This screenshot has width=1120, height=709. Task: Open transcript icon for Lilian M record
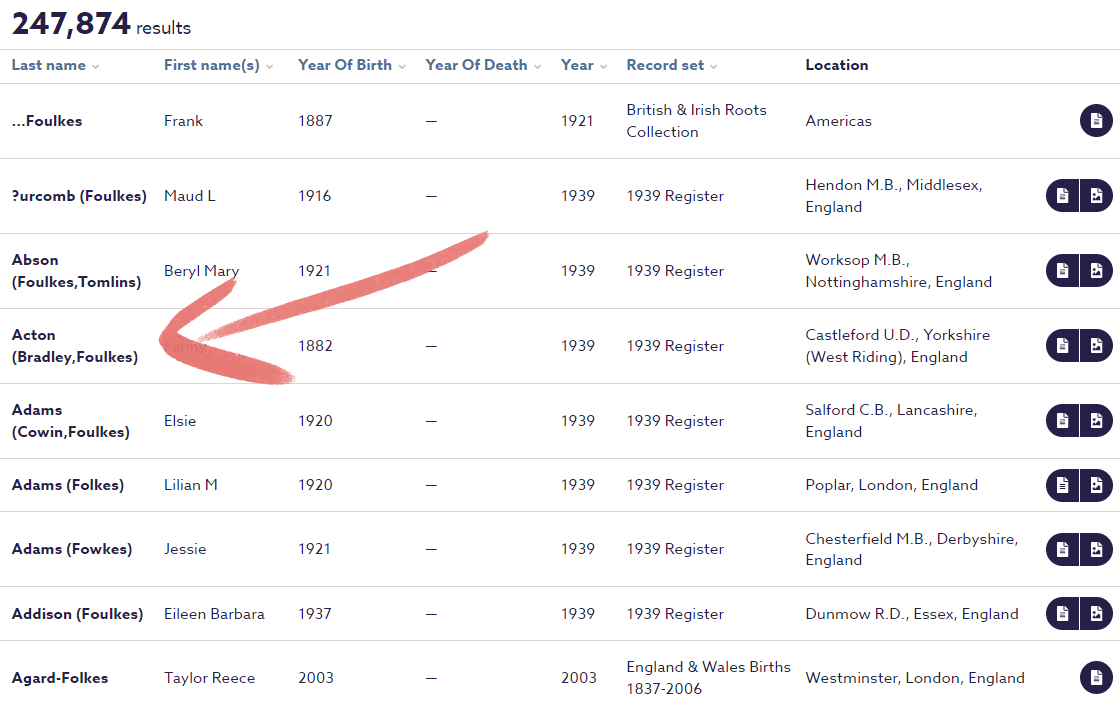pos(1062,485)
